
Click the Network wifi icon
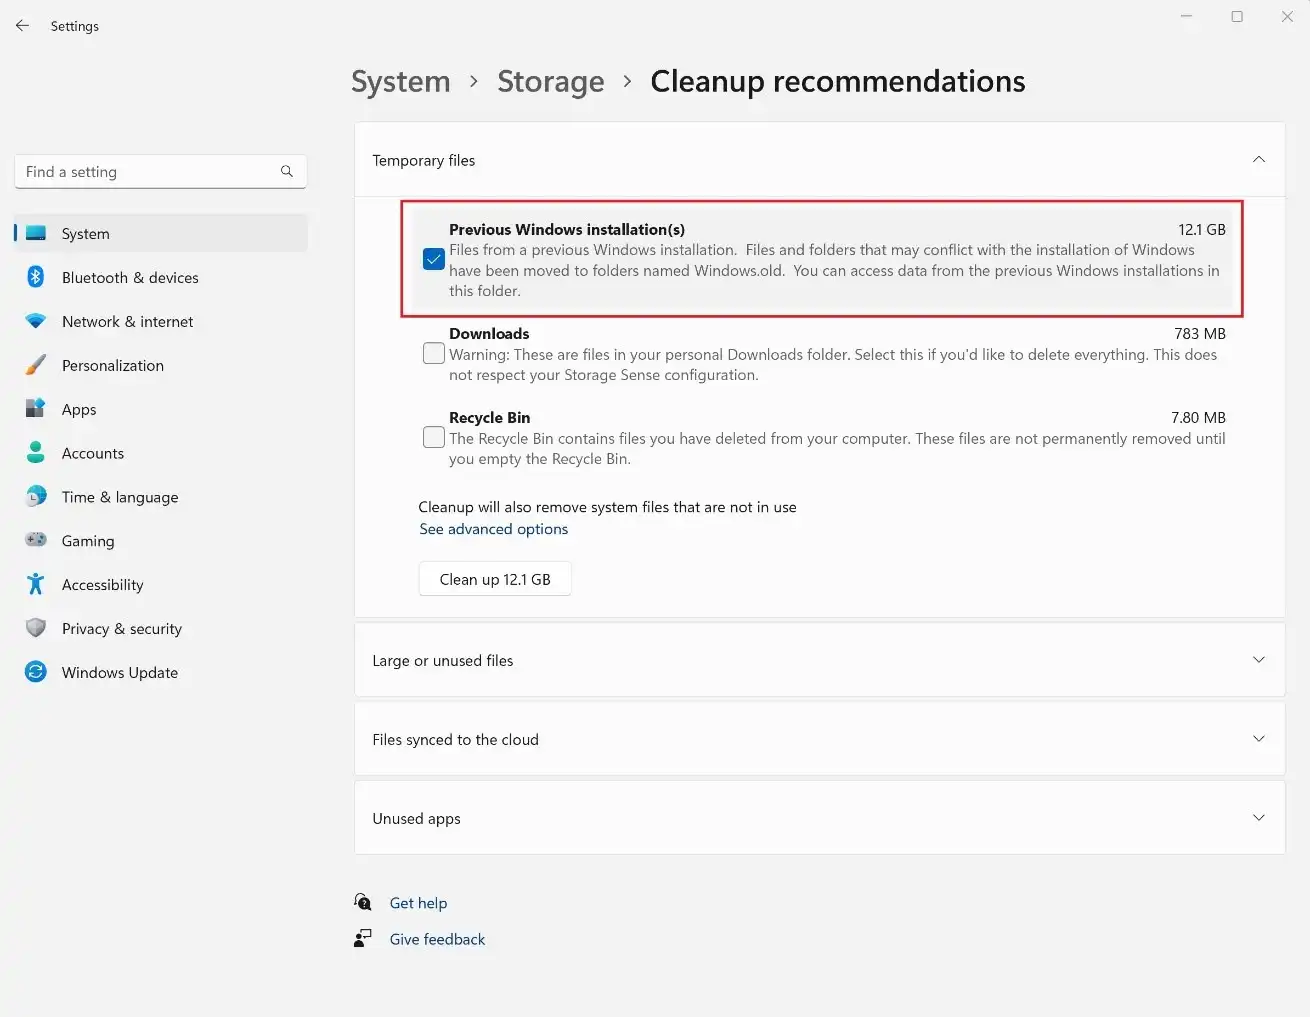coord(36,321)
